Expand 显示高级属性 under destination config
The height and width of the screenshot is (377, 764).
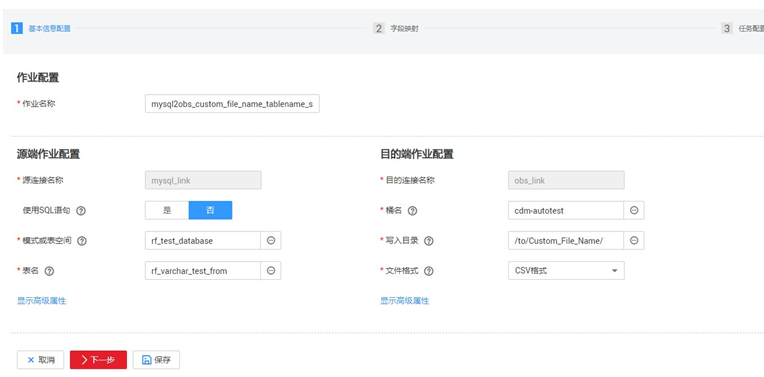pos(404,301)
